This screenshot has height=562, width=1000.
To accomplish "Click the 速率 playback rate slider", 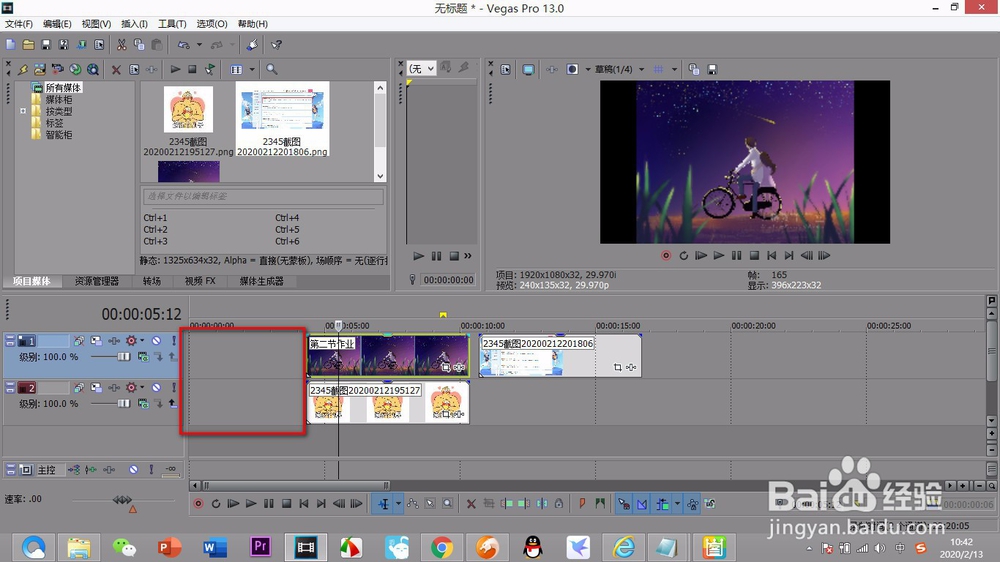I will 122,499.
